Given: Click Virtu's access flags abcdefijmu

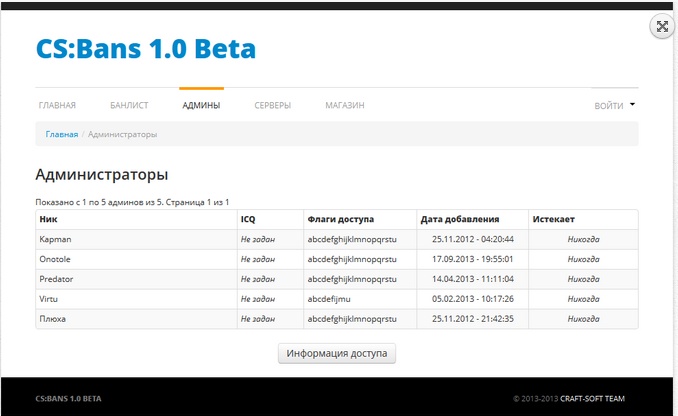Looking at the screenshot, I should [x=329, y=299].
